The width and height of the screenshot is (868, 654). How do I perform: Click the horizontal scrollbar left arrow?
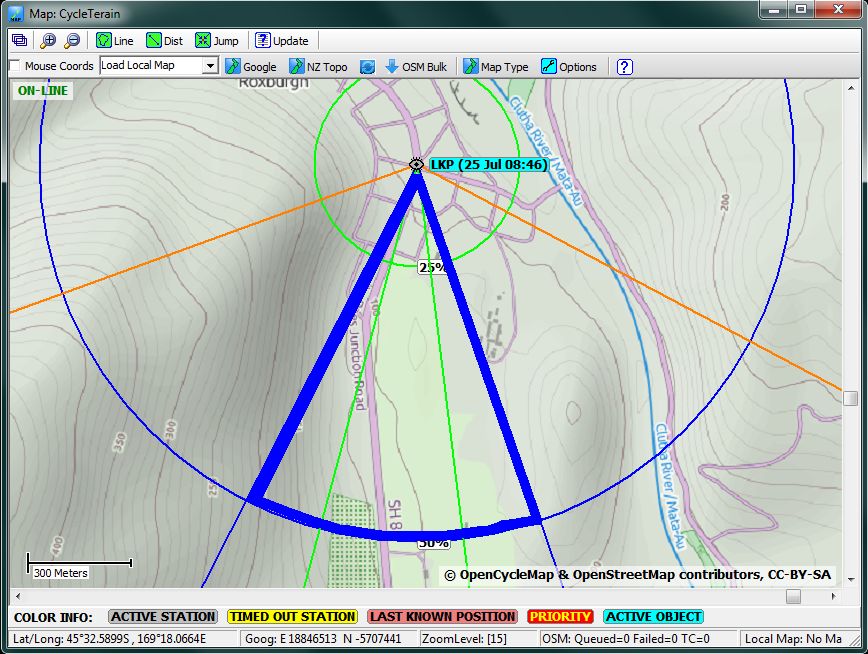pos(19,596)
